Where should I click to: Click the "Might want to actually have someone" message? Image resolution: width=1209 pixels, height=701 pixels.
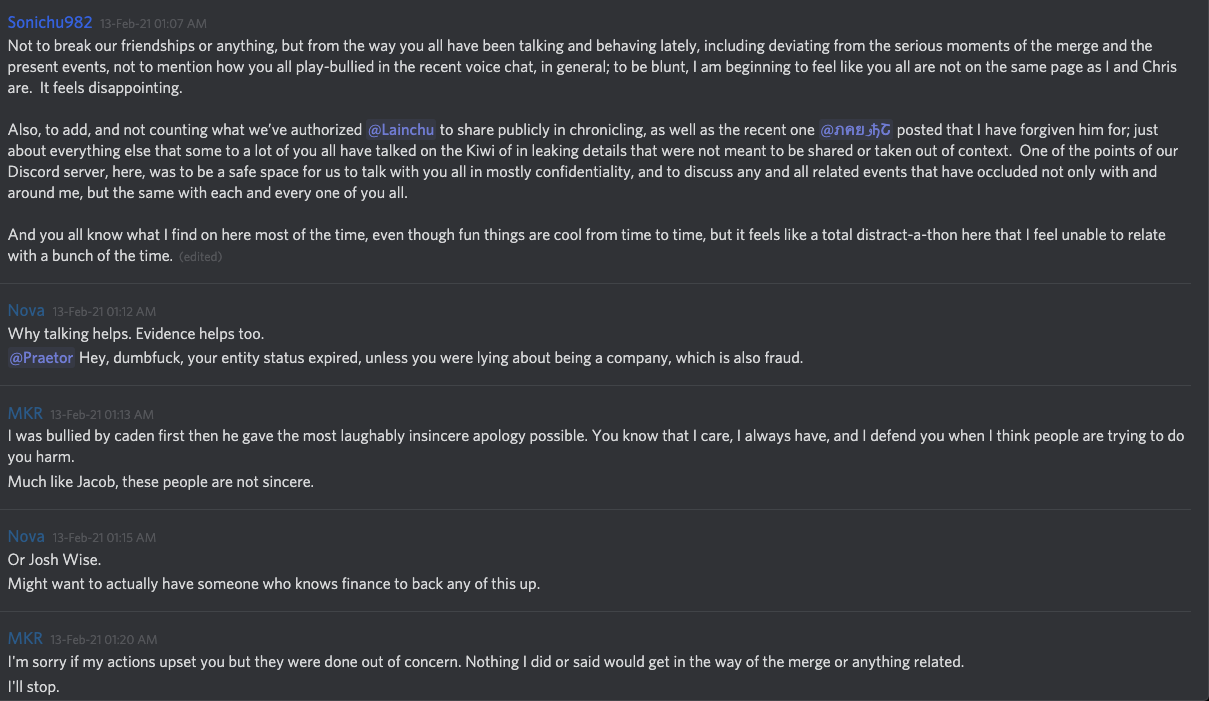click(x=273, y=584)
